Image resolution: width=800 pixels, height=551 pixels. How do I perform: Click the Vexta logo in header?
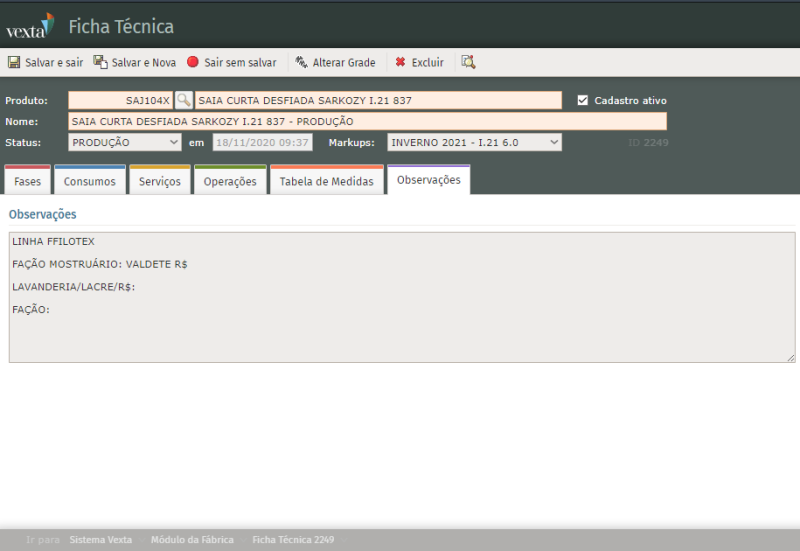(x=30, y=25)
